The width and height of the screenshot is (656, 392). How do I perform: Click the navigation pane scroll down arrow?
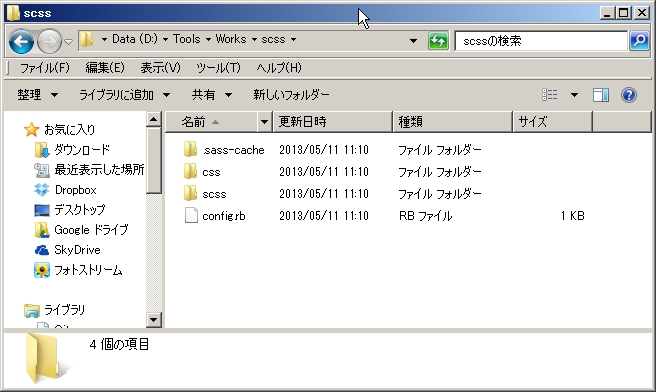(x=154, y=320)
